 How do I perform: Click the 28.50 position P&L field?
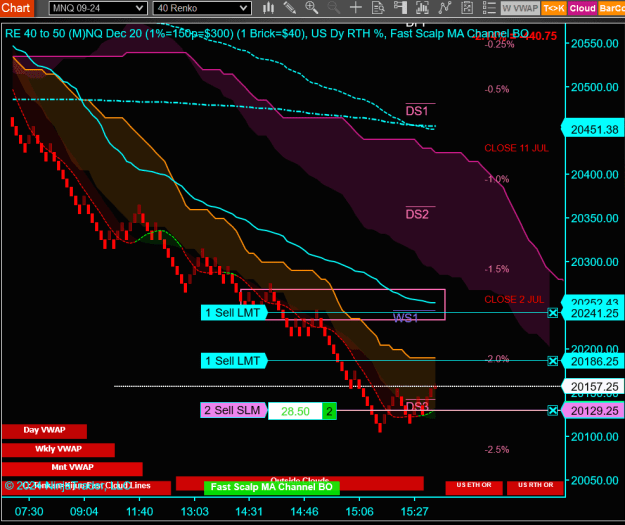[295, 411]
